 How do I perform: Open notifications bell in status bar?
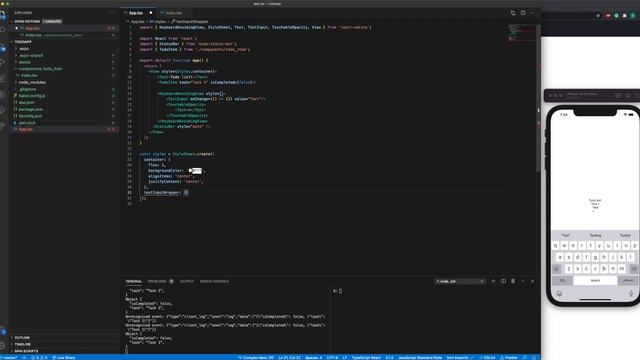coord(533,358)
